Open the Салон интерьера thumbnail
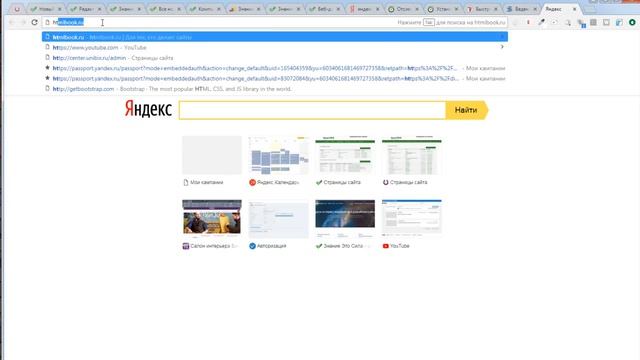The height and width of the screenshot is (360, 640). 212,219
